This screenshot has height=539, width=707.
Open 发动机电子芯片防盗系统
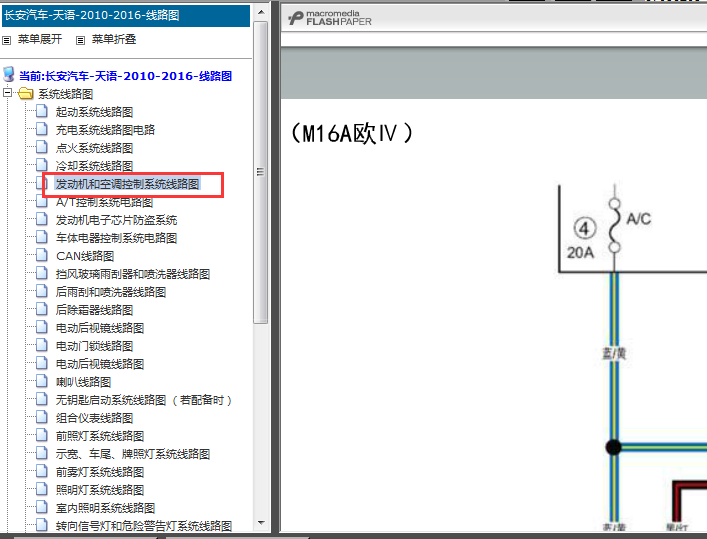tap(116, 220)
